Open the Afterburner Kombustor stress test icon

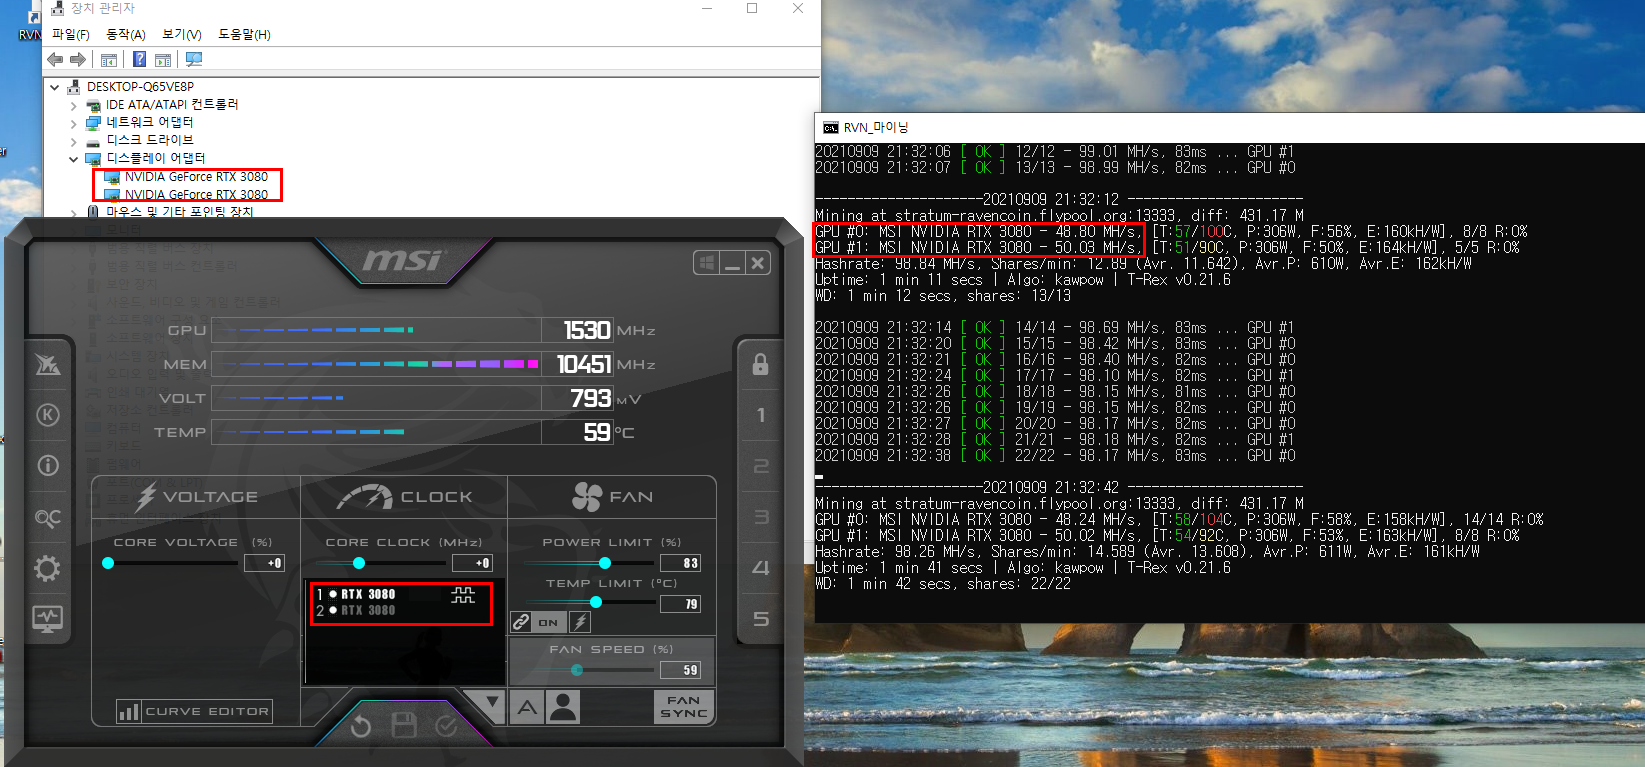pos(48,415)
